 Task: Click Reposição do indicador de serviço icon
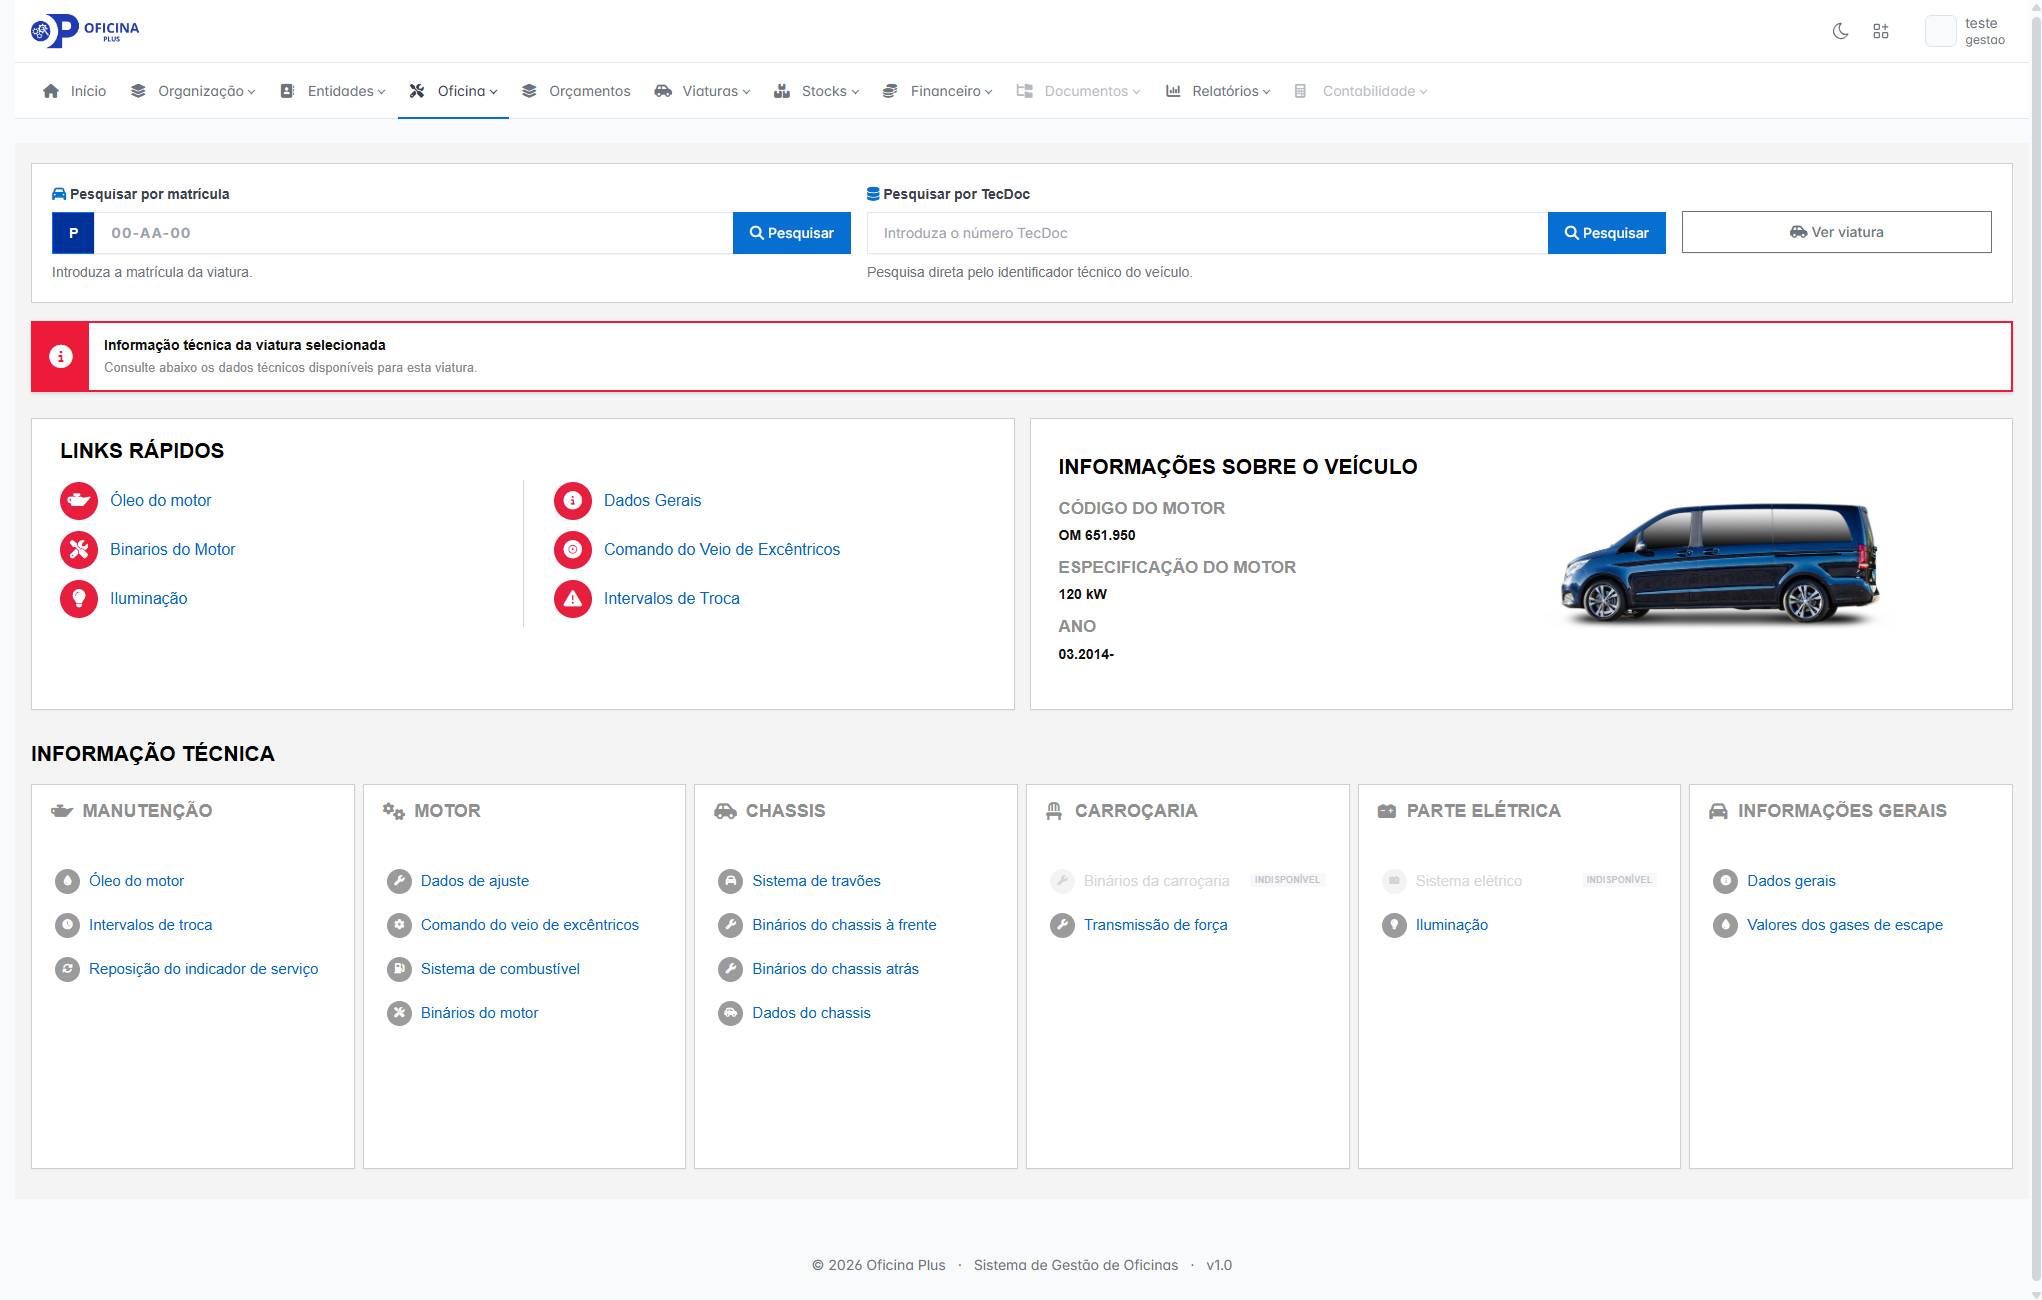pos(67,969)
